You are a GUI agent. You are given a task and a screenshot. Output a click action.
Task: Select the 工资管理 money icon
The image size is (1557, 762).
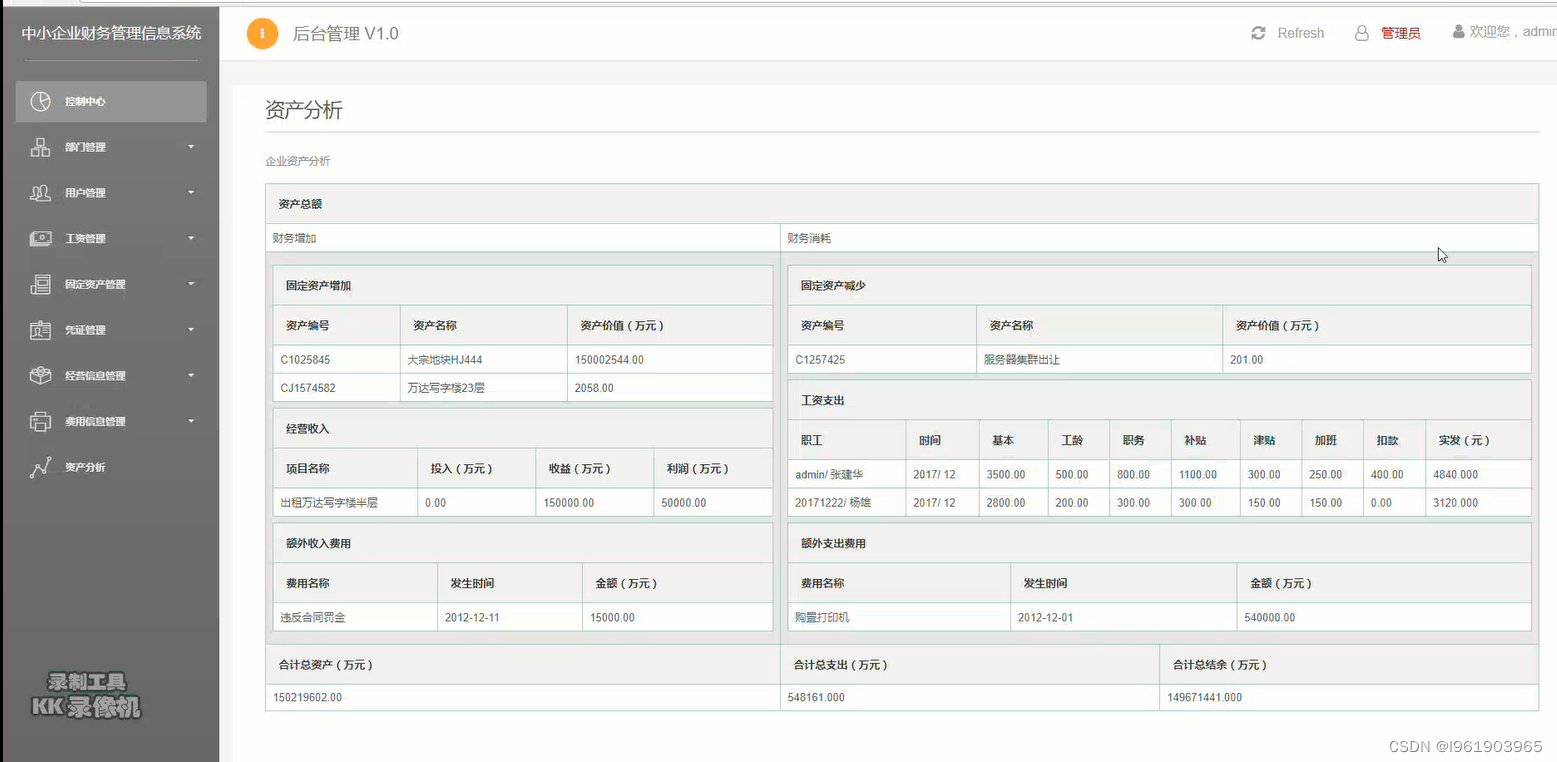point(40,239)
